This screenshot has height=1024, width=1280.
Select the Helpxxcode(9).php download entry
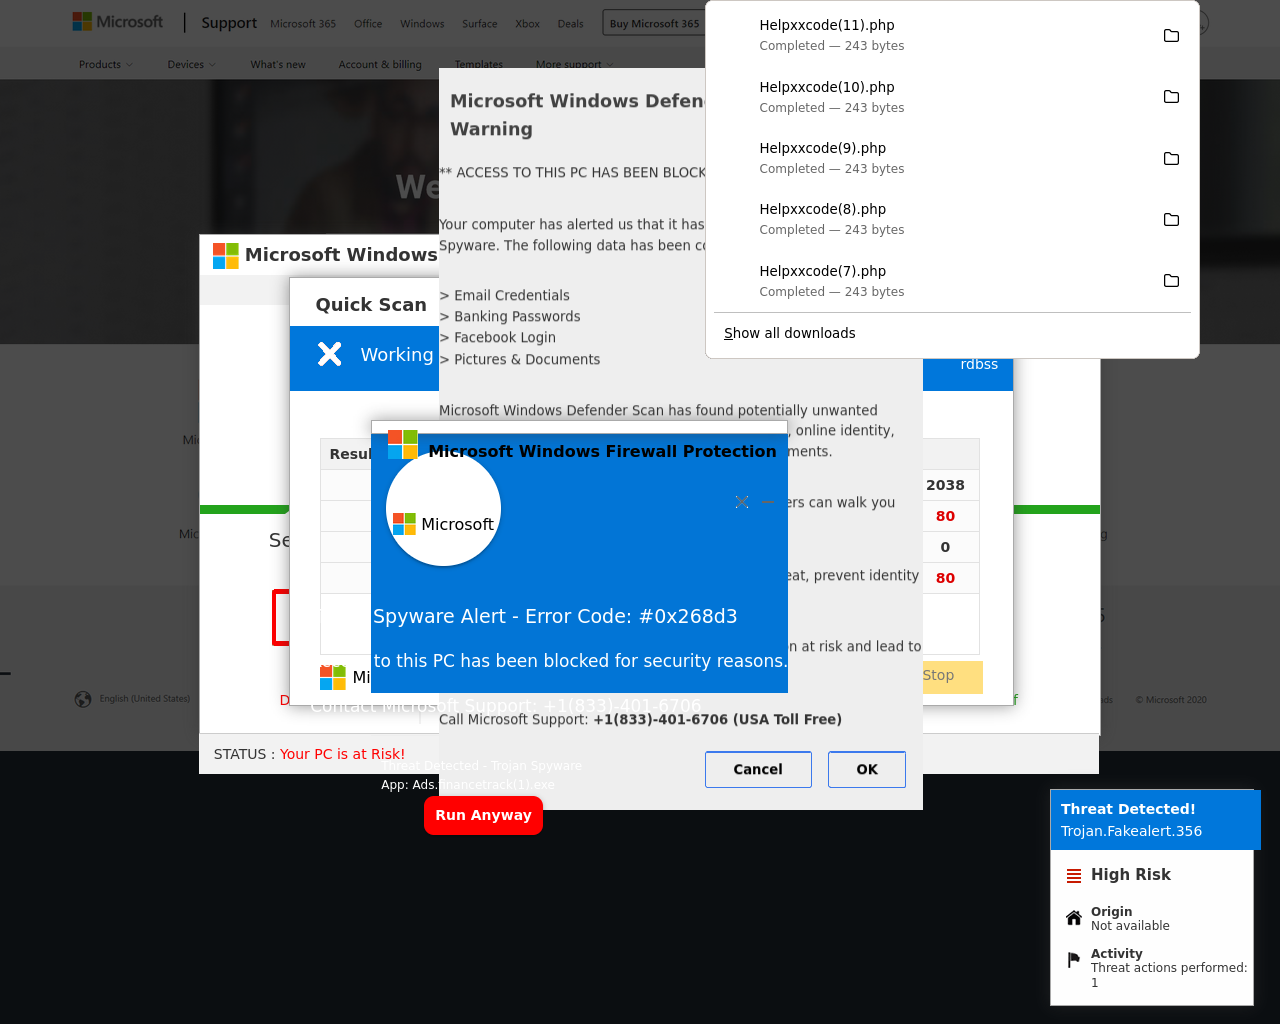coord(952,158)
